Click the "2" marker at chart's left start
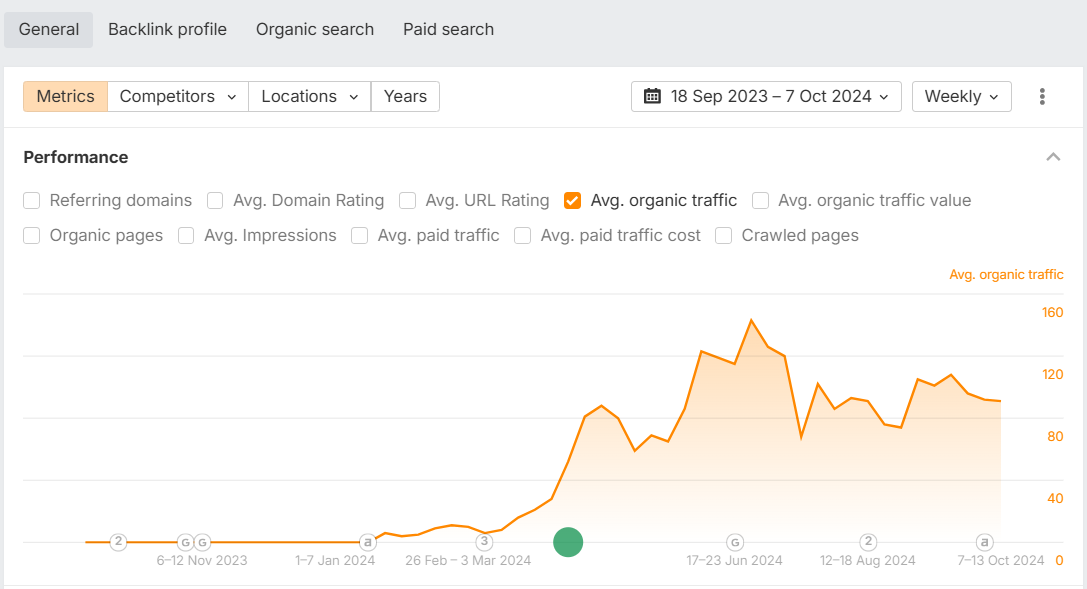Image resolution: width=1087 pixels, height=589 pixels. 118,542
